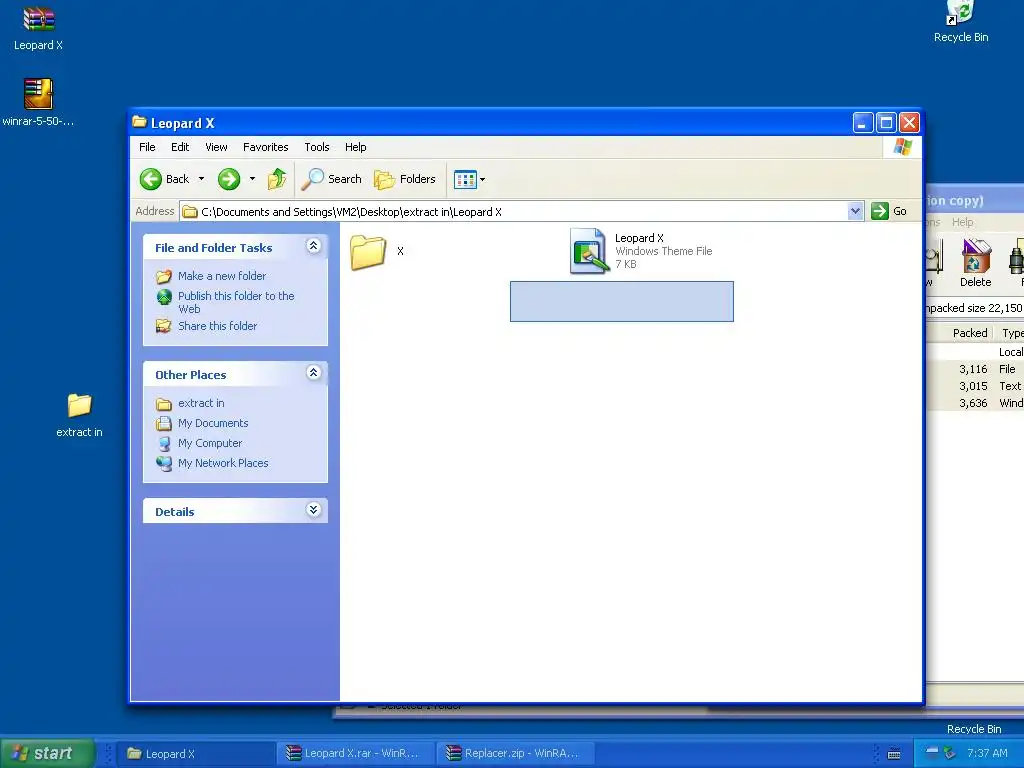The height and width of the screenshot is (768, 1024).
Task: Collapse the File and Folder Tasks panel
Action: (x=313, y=246)
